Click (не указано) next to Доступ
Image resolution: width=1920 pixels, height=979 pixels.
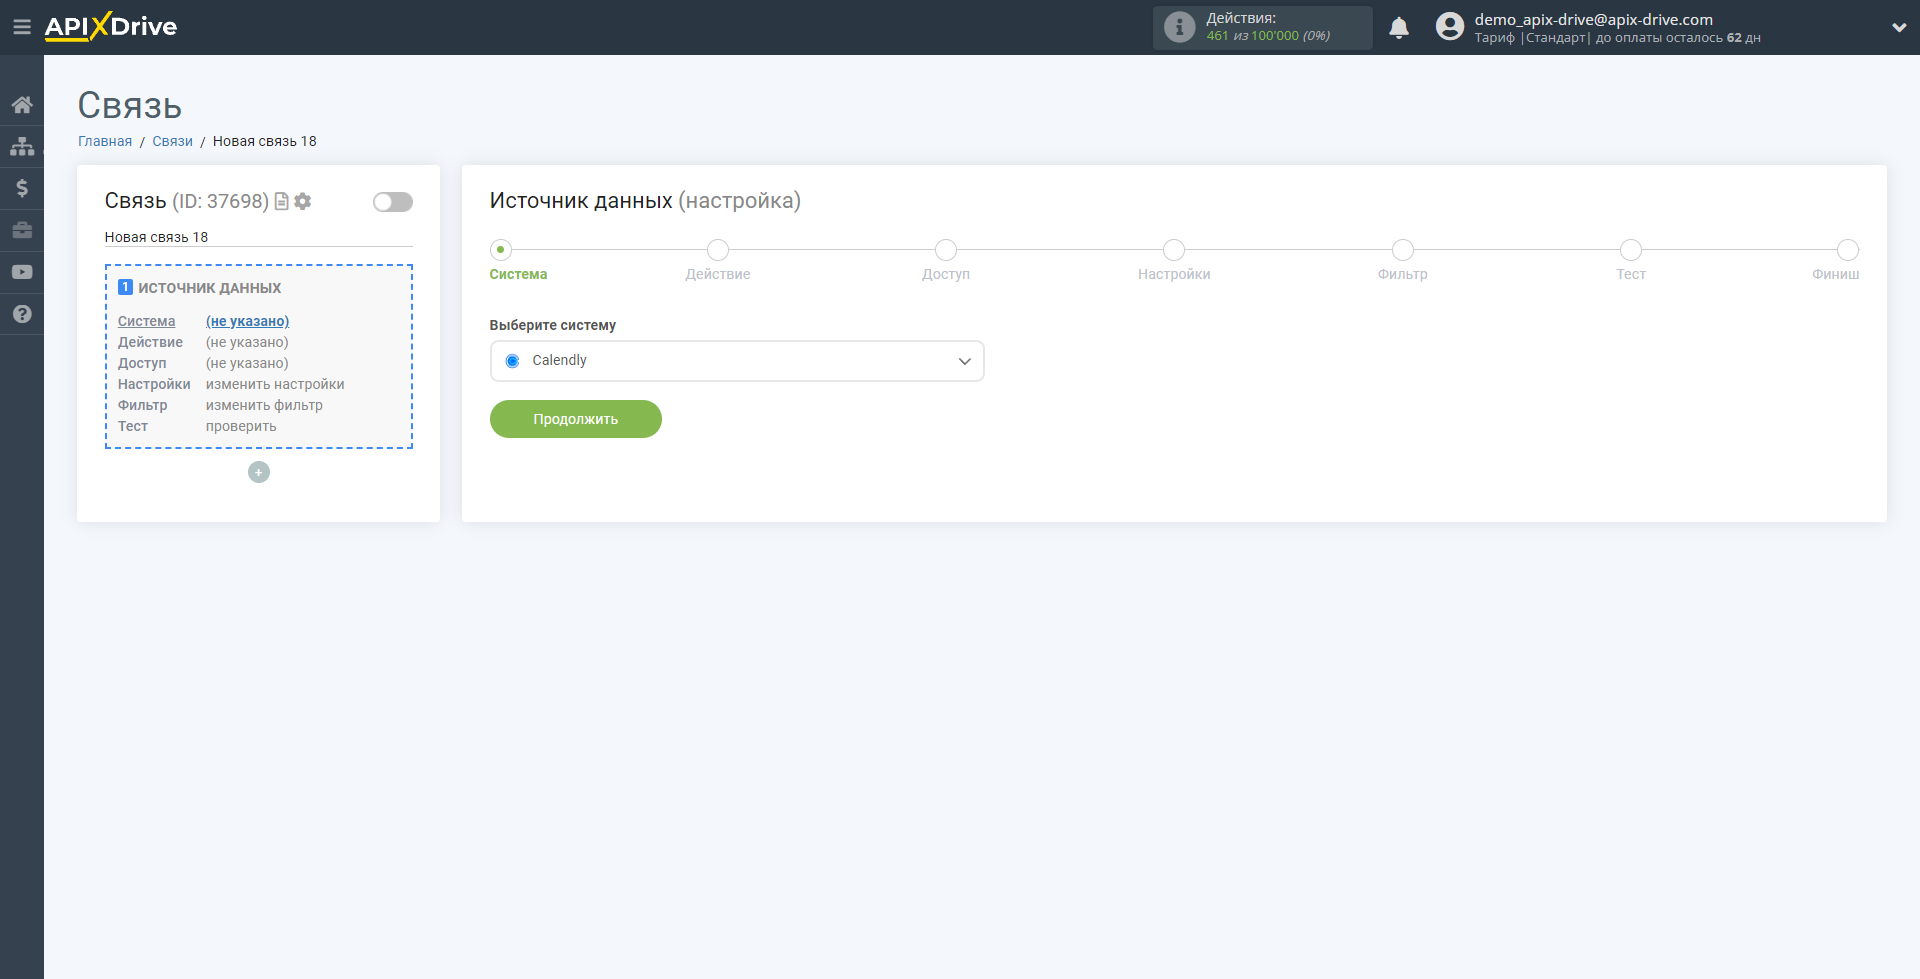click(x=247, y=363)
